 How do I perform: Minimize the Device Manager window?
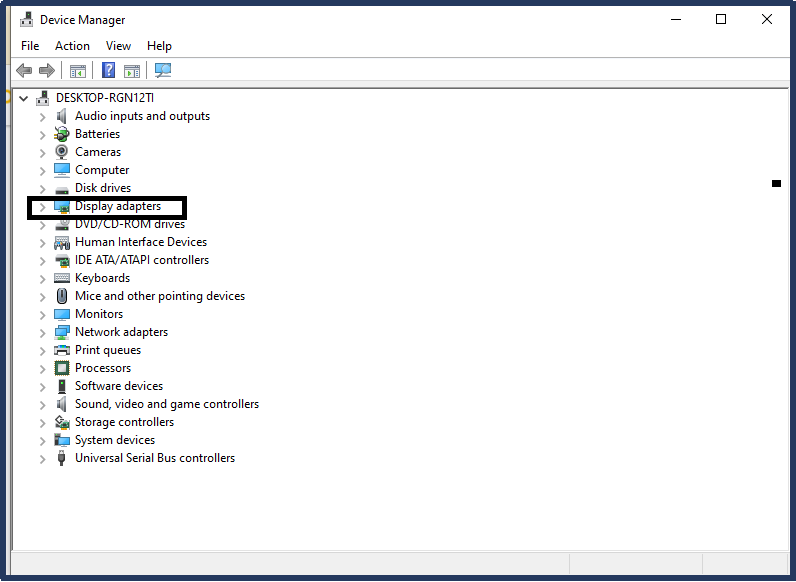676,19
